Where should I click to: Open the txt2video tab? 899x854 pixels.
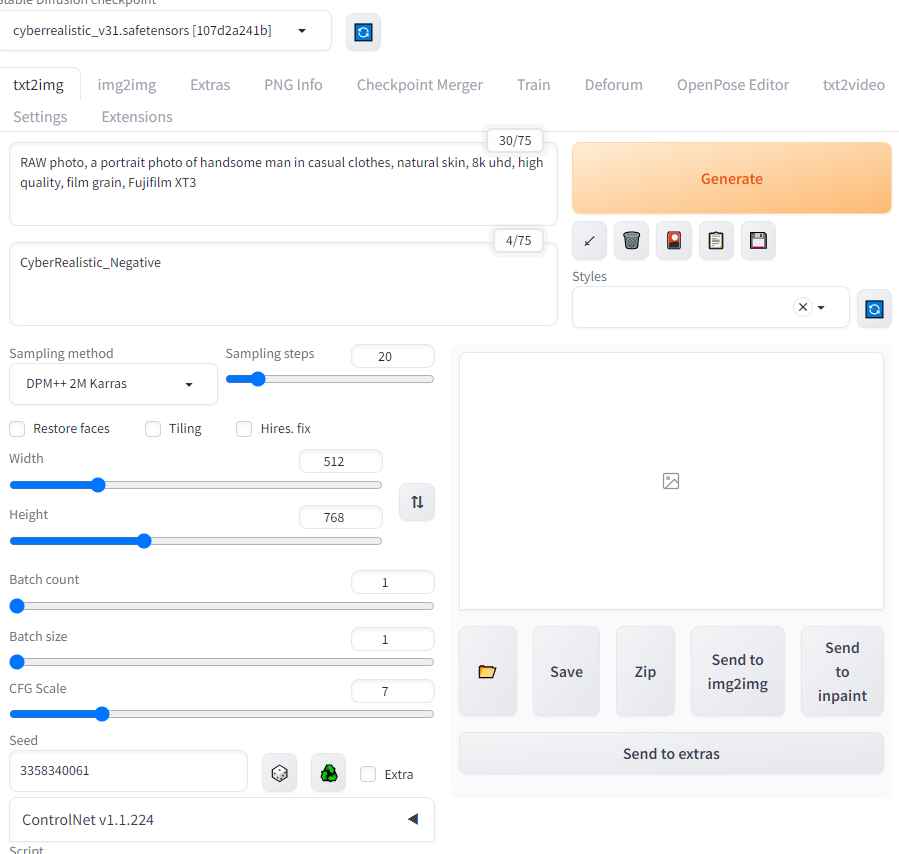click(854, 85)
